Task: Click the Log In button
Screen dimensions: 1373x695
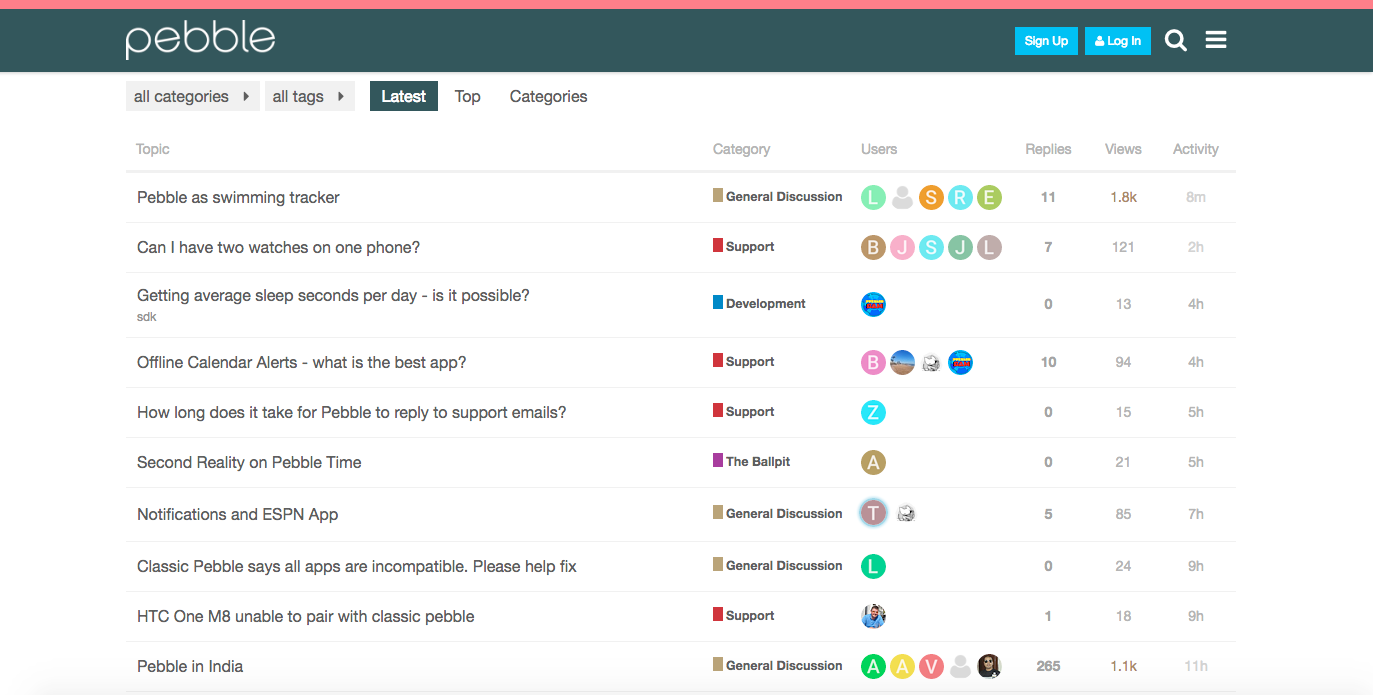Action: 1118,41
